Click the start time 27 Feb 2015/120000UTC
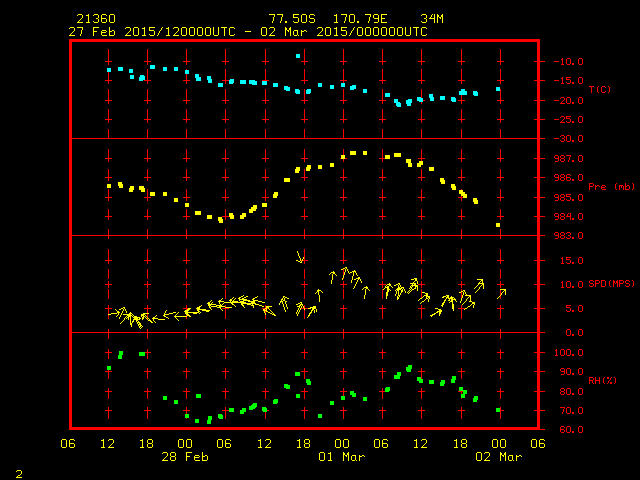 click(x=152, y=32)
